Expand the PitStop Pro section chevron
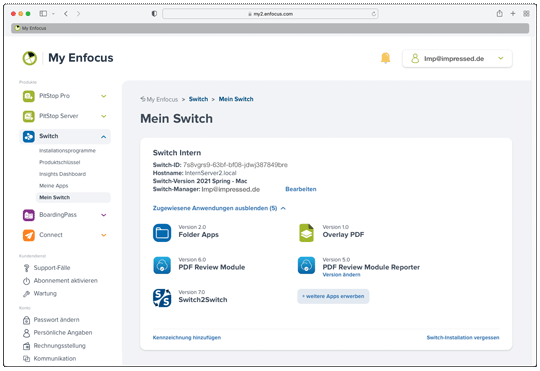540x371 pixels. [x=104, y=96]
